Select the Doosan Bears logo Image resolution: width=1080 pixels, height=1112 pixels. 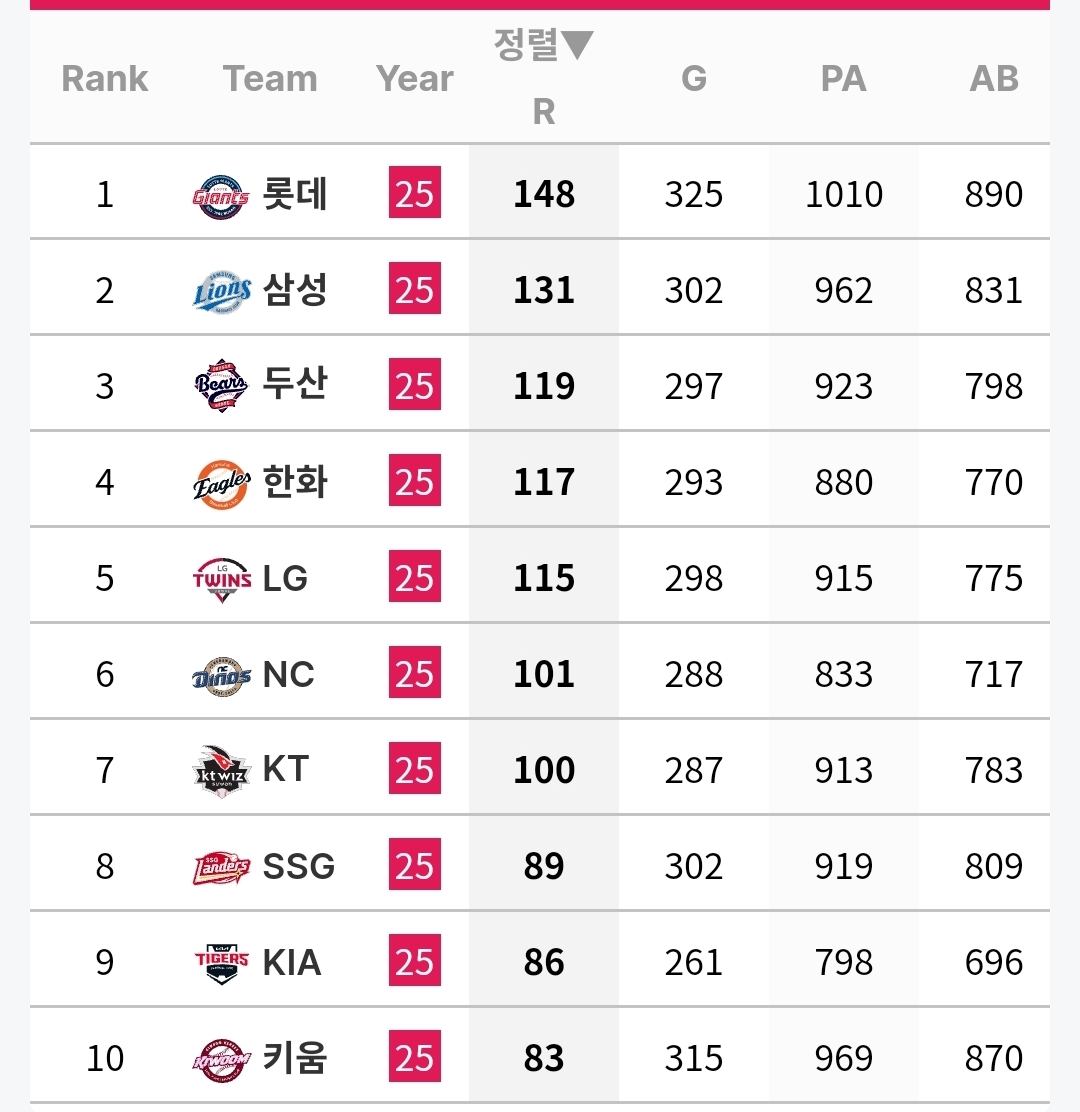click(221, 386)
